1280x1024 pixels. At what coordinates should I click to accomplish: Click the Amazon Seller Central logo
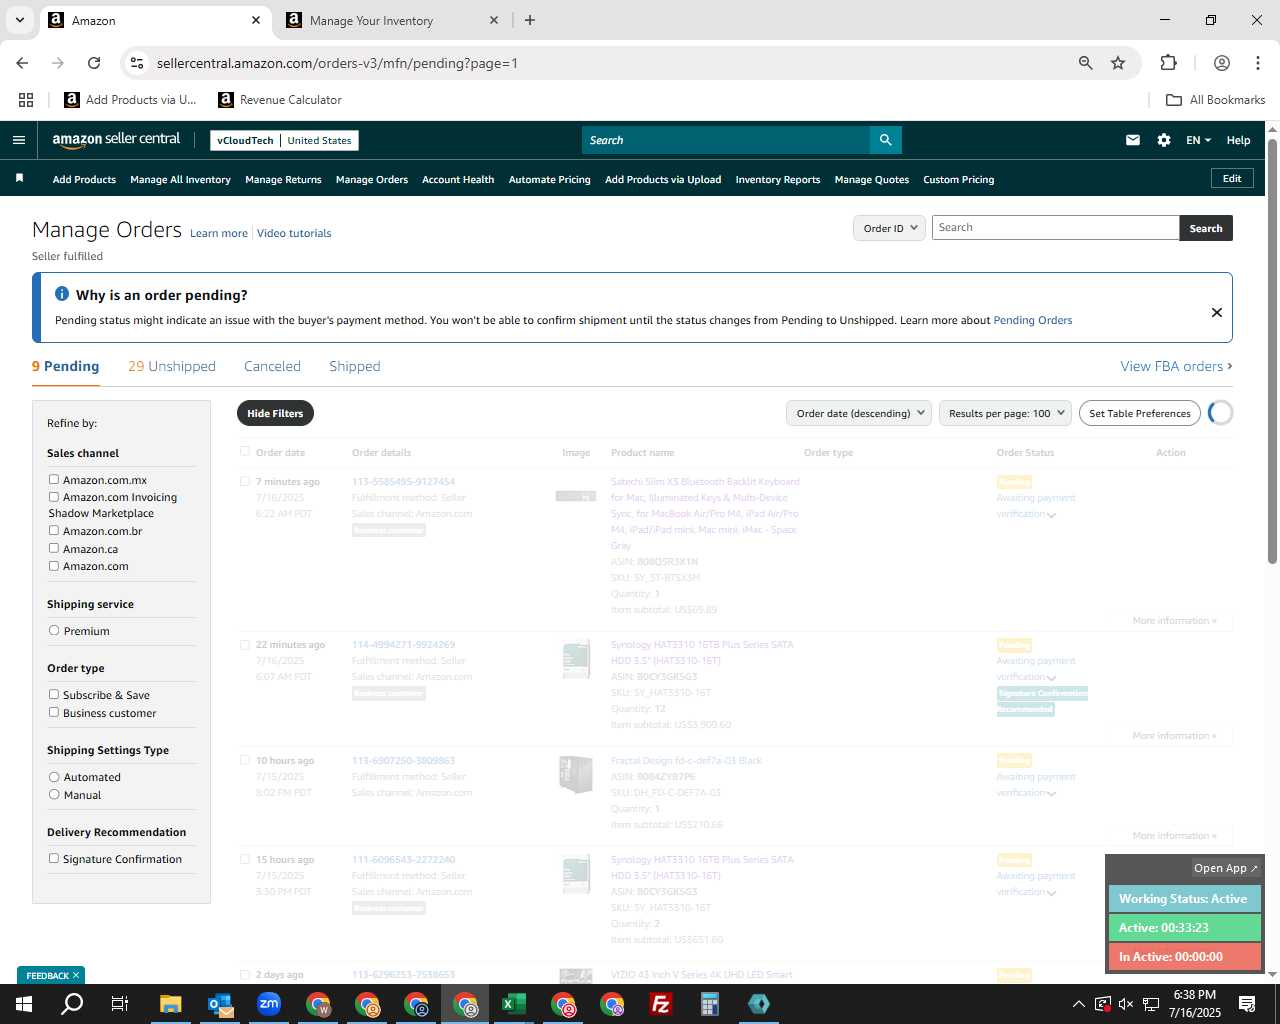pyautogui.click(x=116, y=140)
